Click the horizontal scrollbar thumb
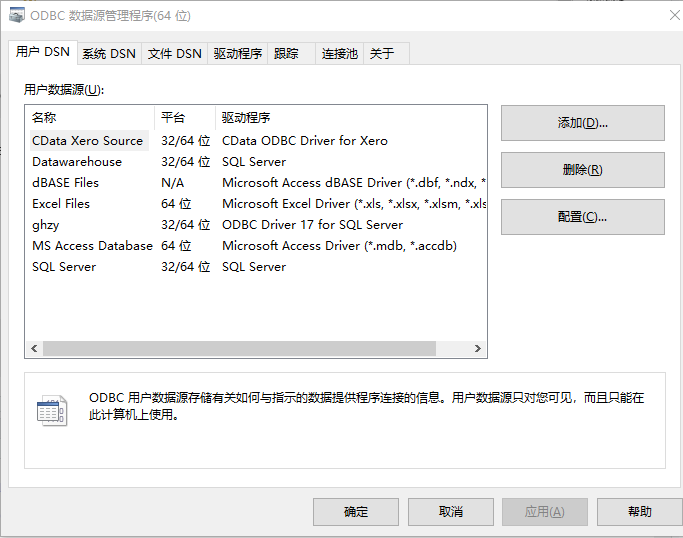This screenshot has height=538, width=683. [239, 349]
